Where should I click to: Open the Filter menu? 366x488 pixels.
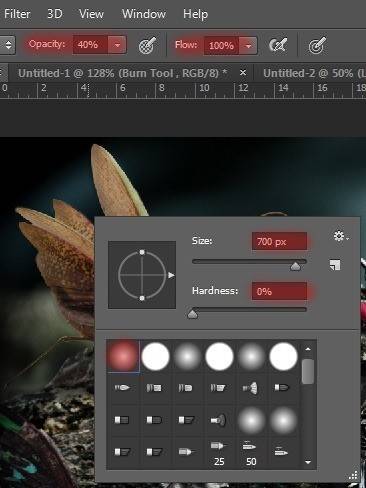tap(17, 14)
